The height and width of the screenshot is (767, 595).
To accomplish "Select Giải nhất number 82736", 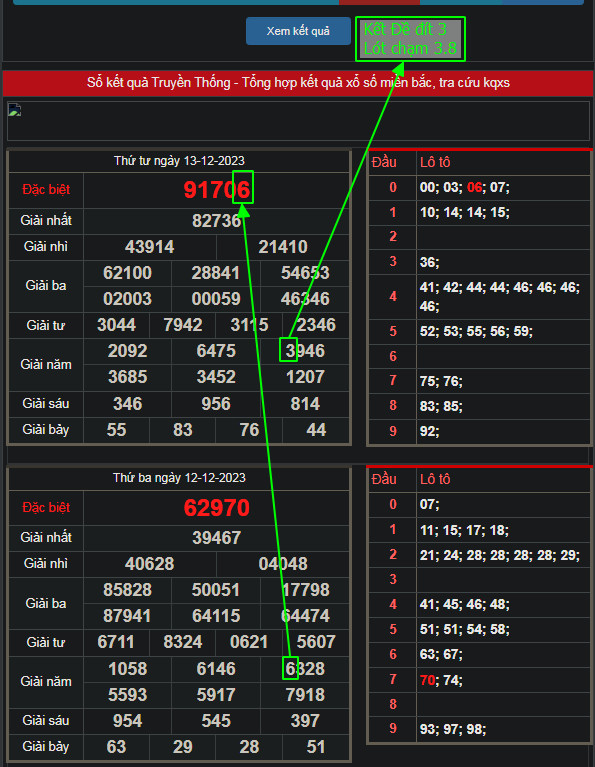I will click(216, 221).
